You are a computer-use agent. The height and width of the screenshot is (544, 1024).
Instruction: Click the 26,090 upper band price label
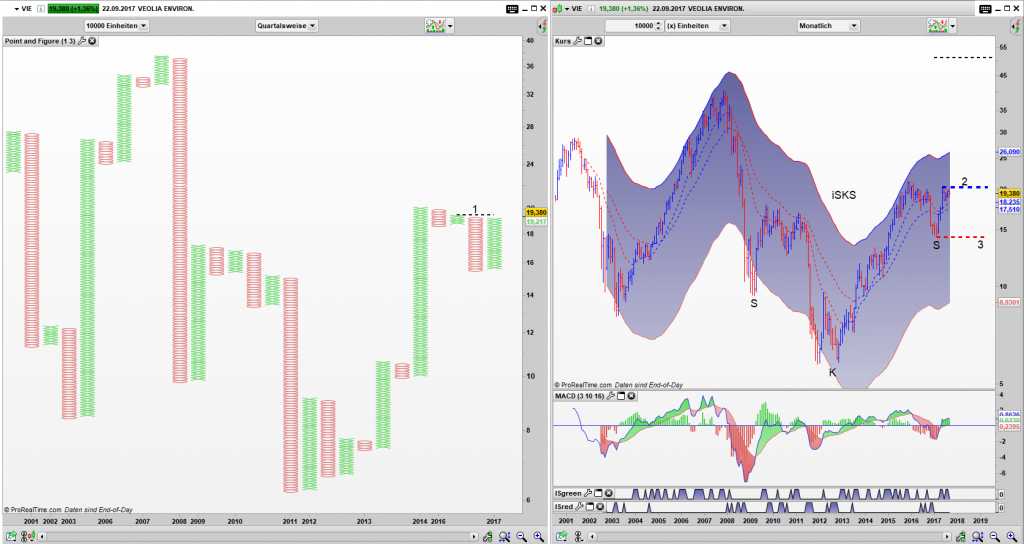(x=1009, y=152)
